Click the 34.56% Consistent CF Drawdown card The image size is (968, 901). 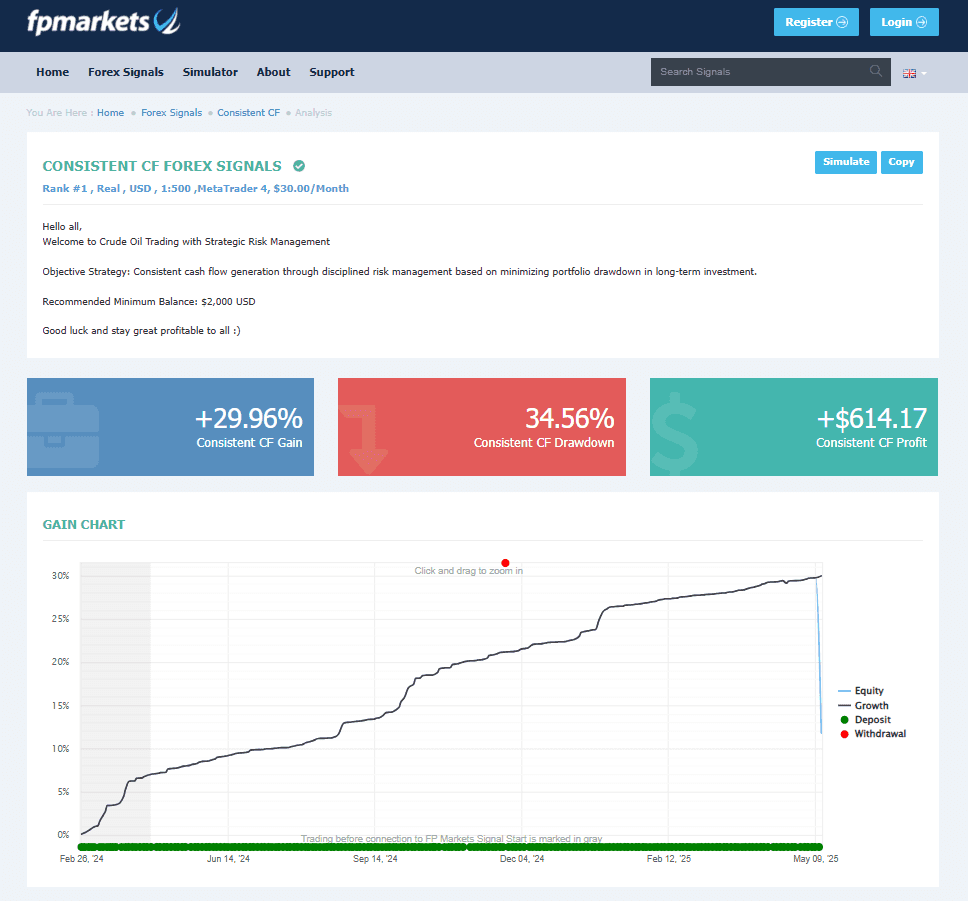(x=482, y=427)
